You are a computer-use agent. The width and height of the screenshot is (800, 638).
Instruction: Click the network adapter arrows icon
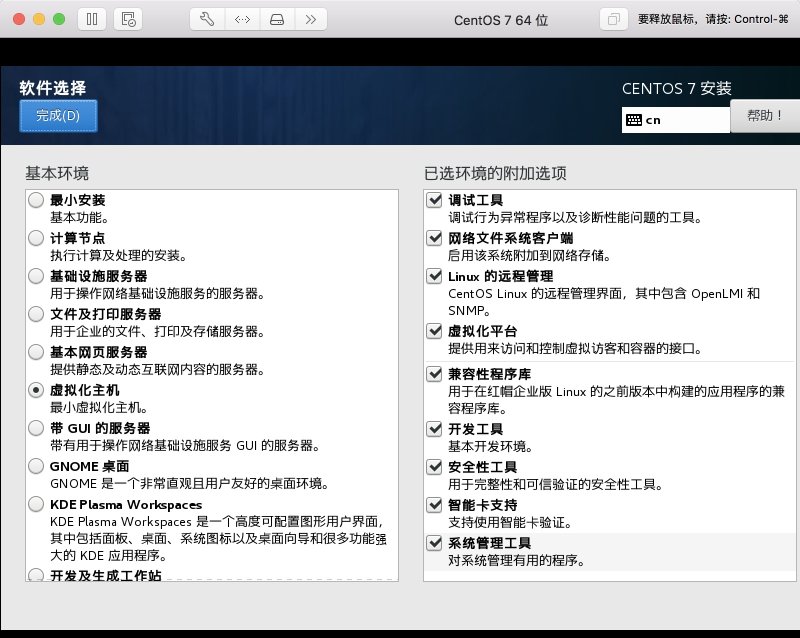pos(242,19)
